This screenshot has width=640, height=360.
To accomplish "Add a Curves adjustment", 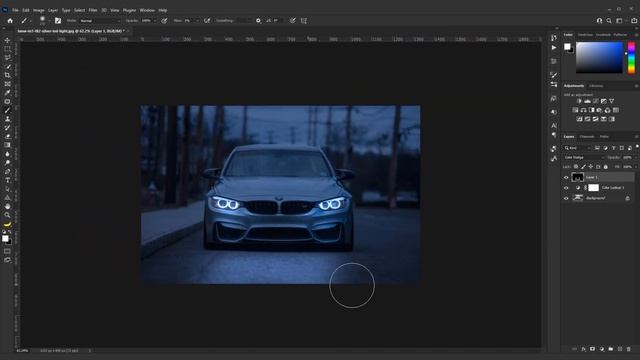I will [596, 101].
